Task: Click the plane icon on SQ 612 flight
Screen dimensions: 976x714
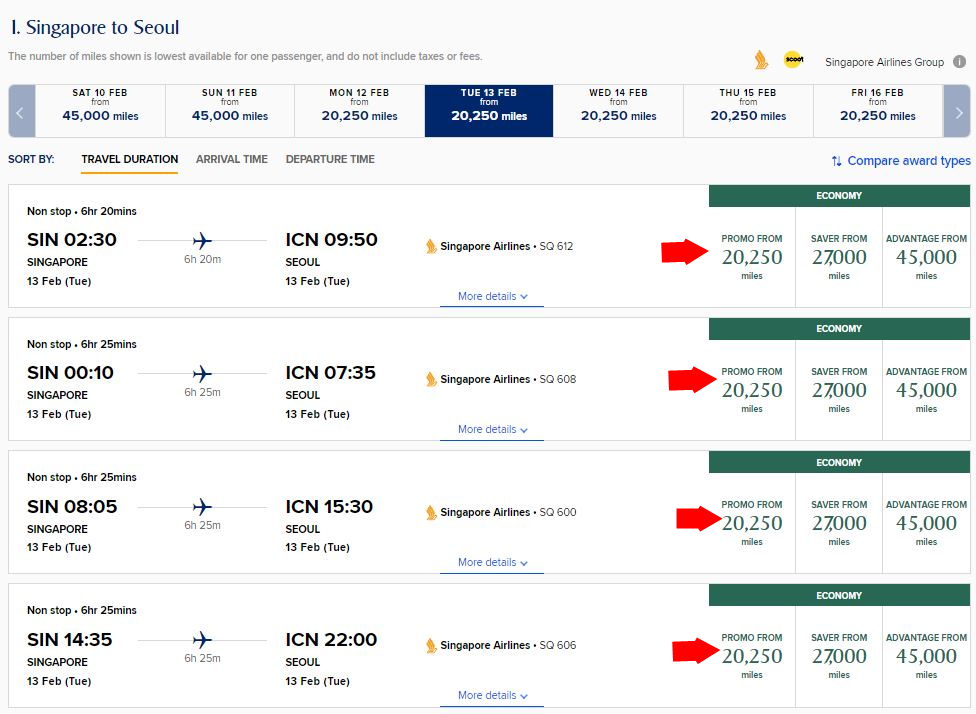Action: (202, 240)
